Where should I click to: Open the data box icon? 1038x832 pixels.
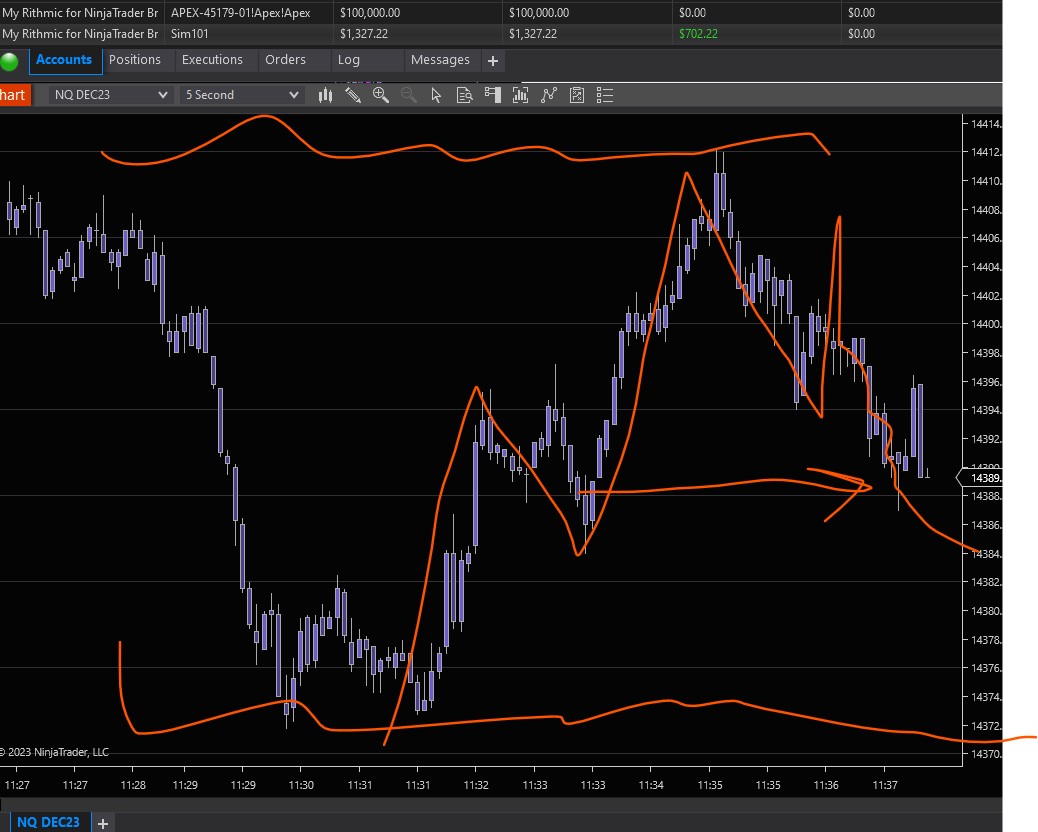(x=464, y=95)
